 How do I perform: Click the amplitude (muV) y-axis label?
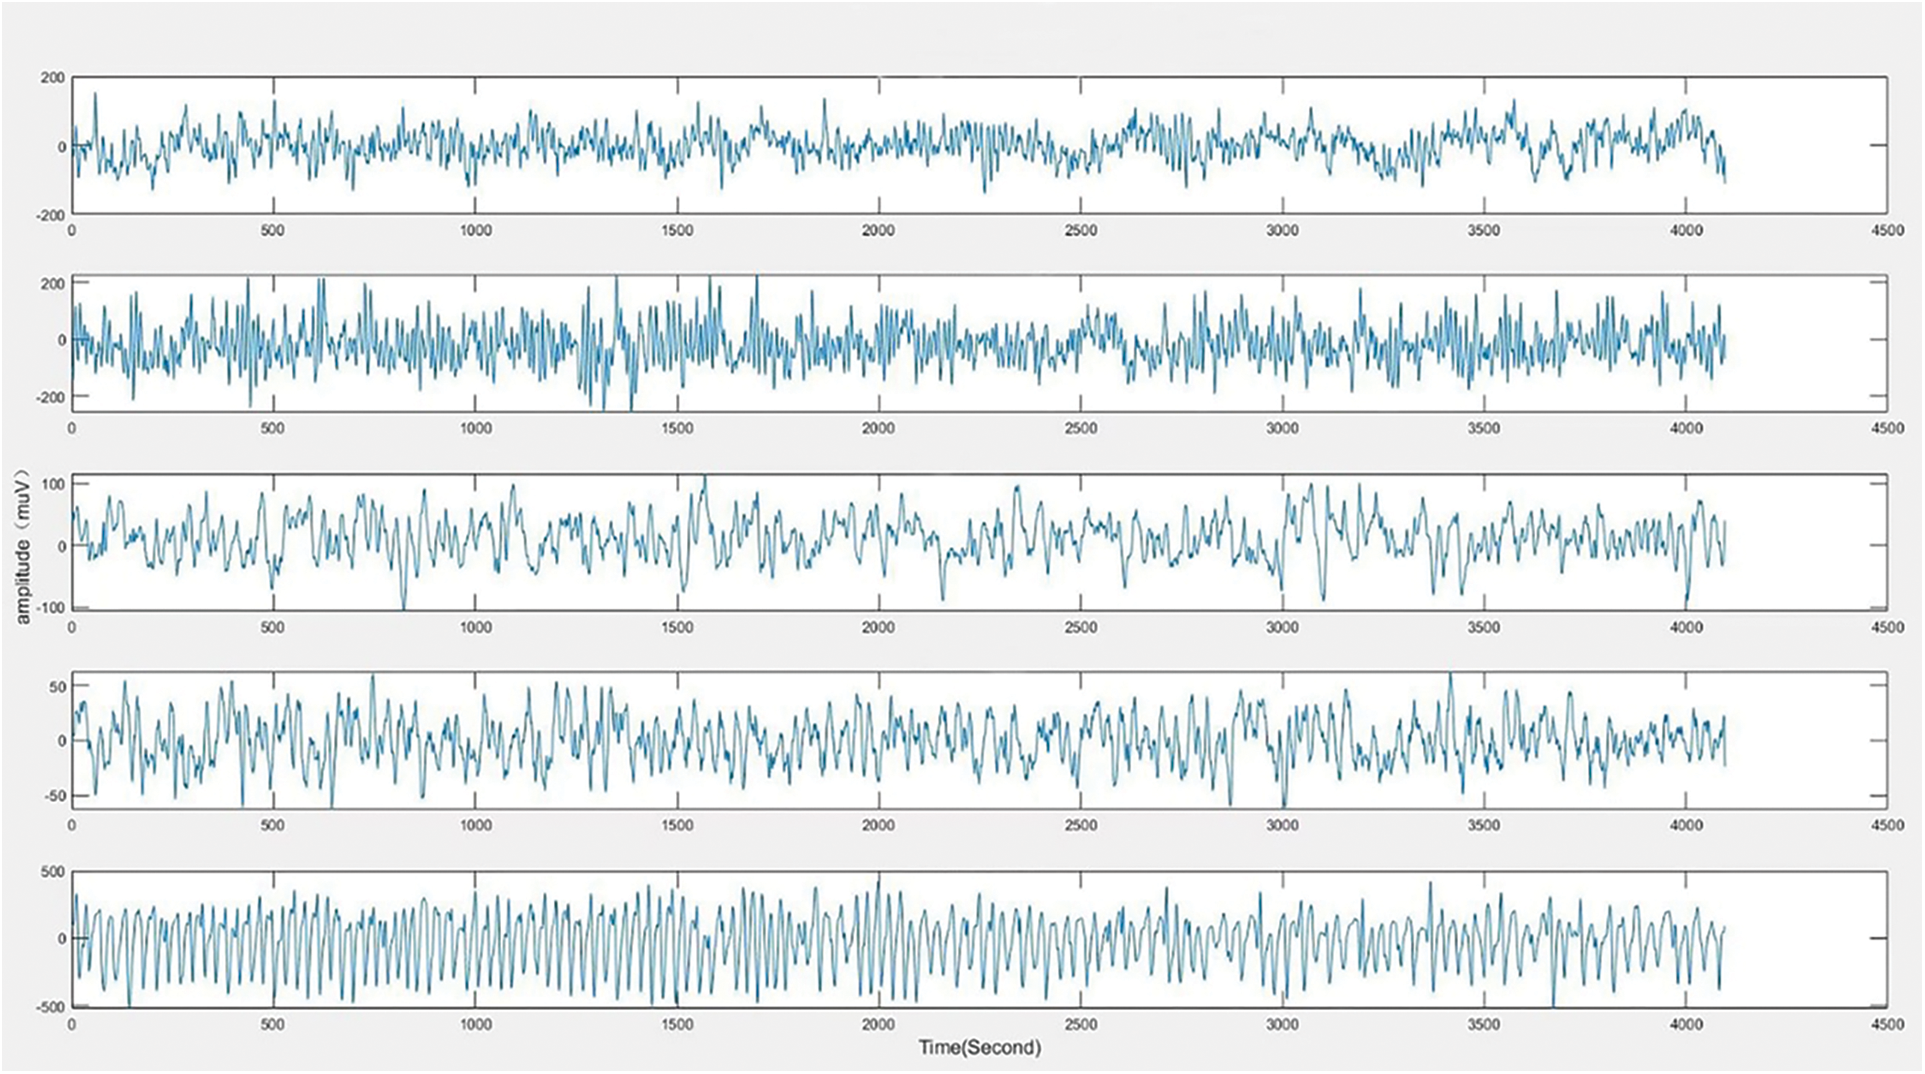(x=24, y=546)
